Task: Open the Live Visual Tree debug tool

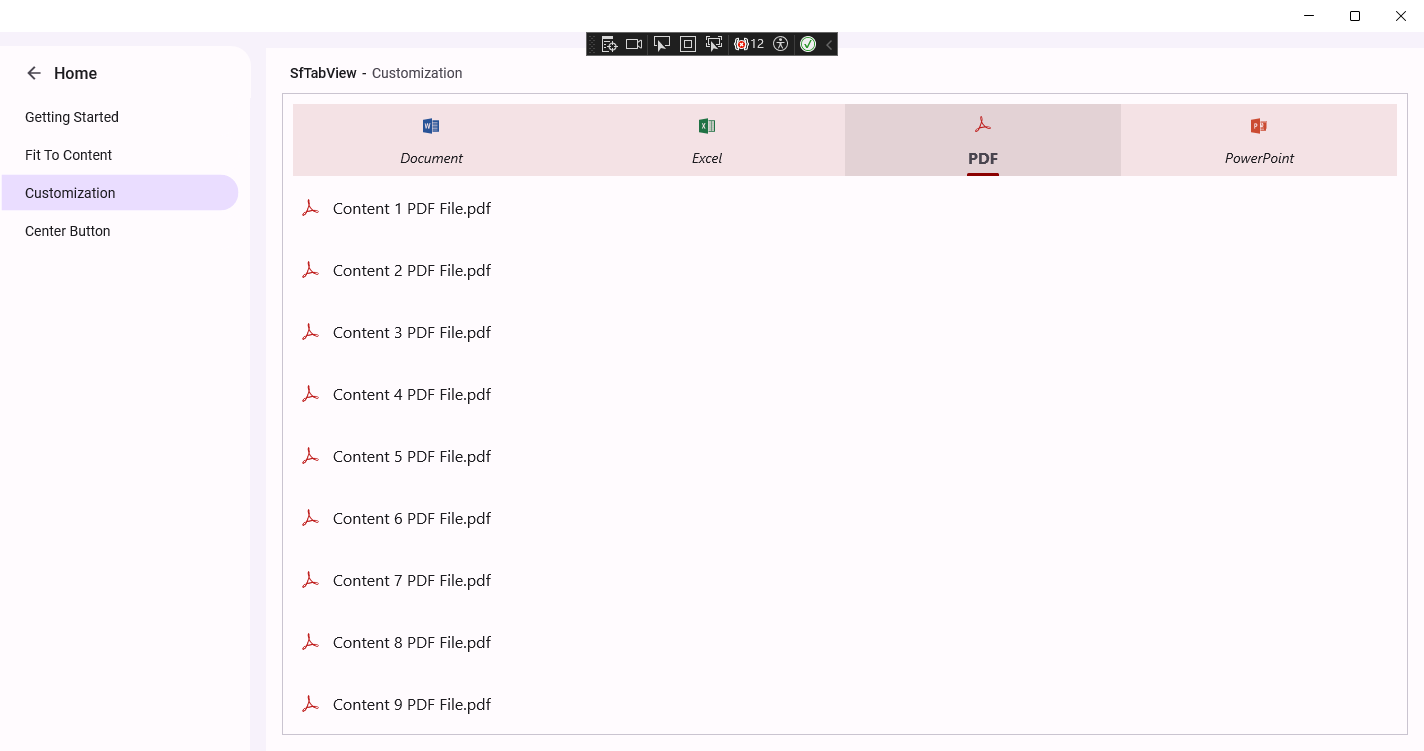Action: pyautogui.click(x=609, y=44)
